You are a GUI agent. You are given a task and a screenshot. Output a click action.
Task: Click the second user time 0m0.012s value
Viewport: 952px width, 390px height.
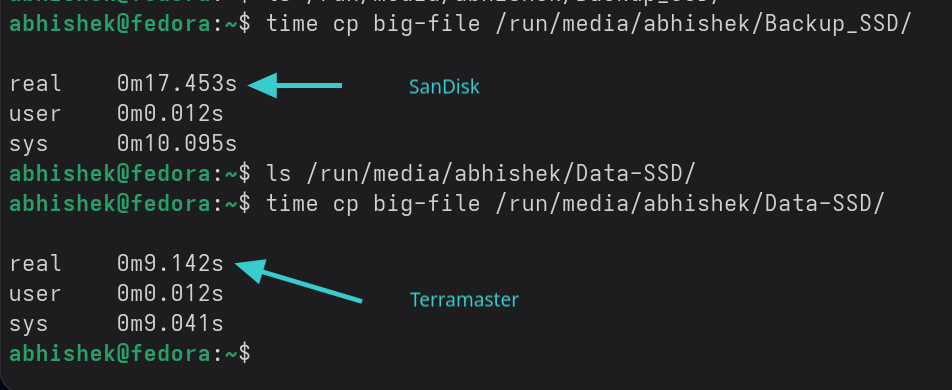click(170, 293)
